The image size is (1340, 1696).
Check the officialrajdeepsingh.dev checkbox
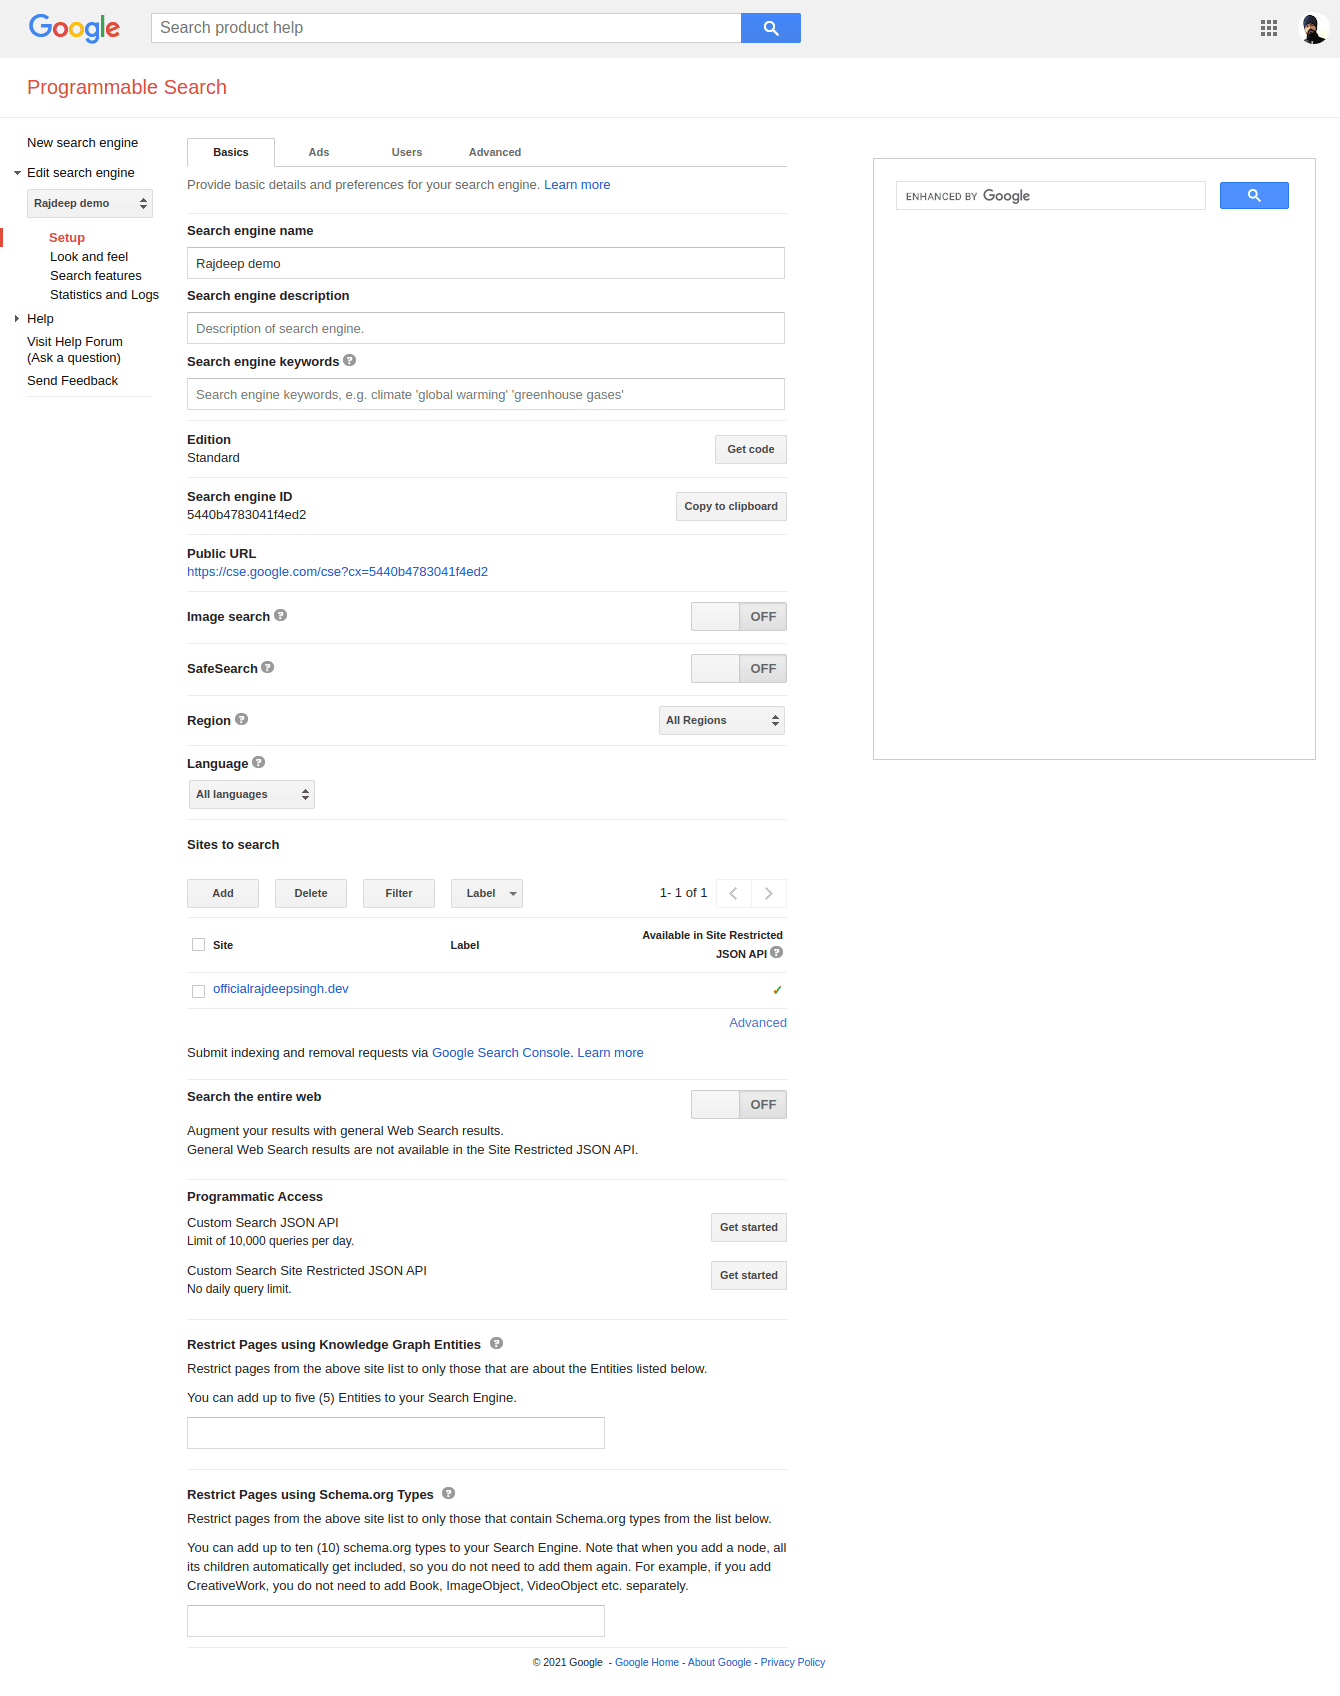[x=198, y=991]
